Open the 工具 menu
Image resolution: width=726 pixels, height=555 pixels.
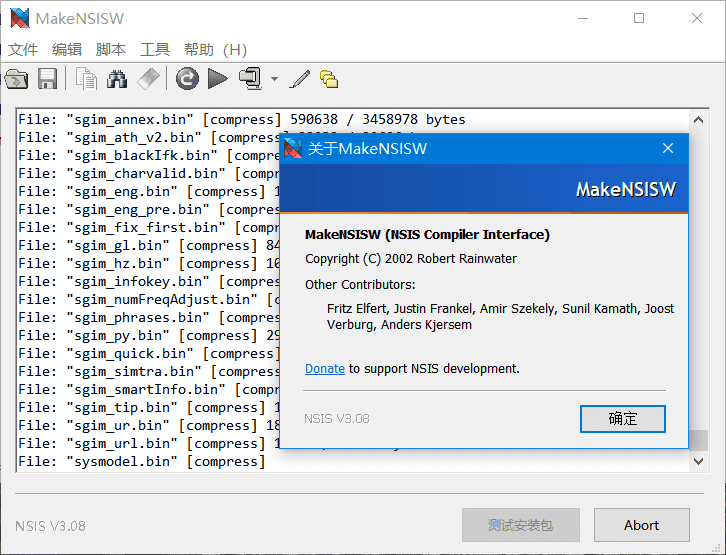click(x=155, y=49)
